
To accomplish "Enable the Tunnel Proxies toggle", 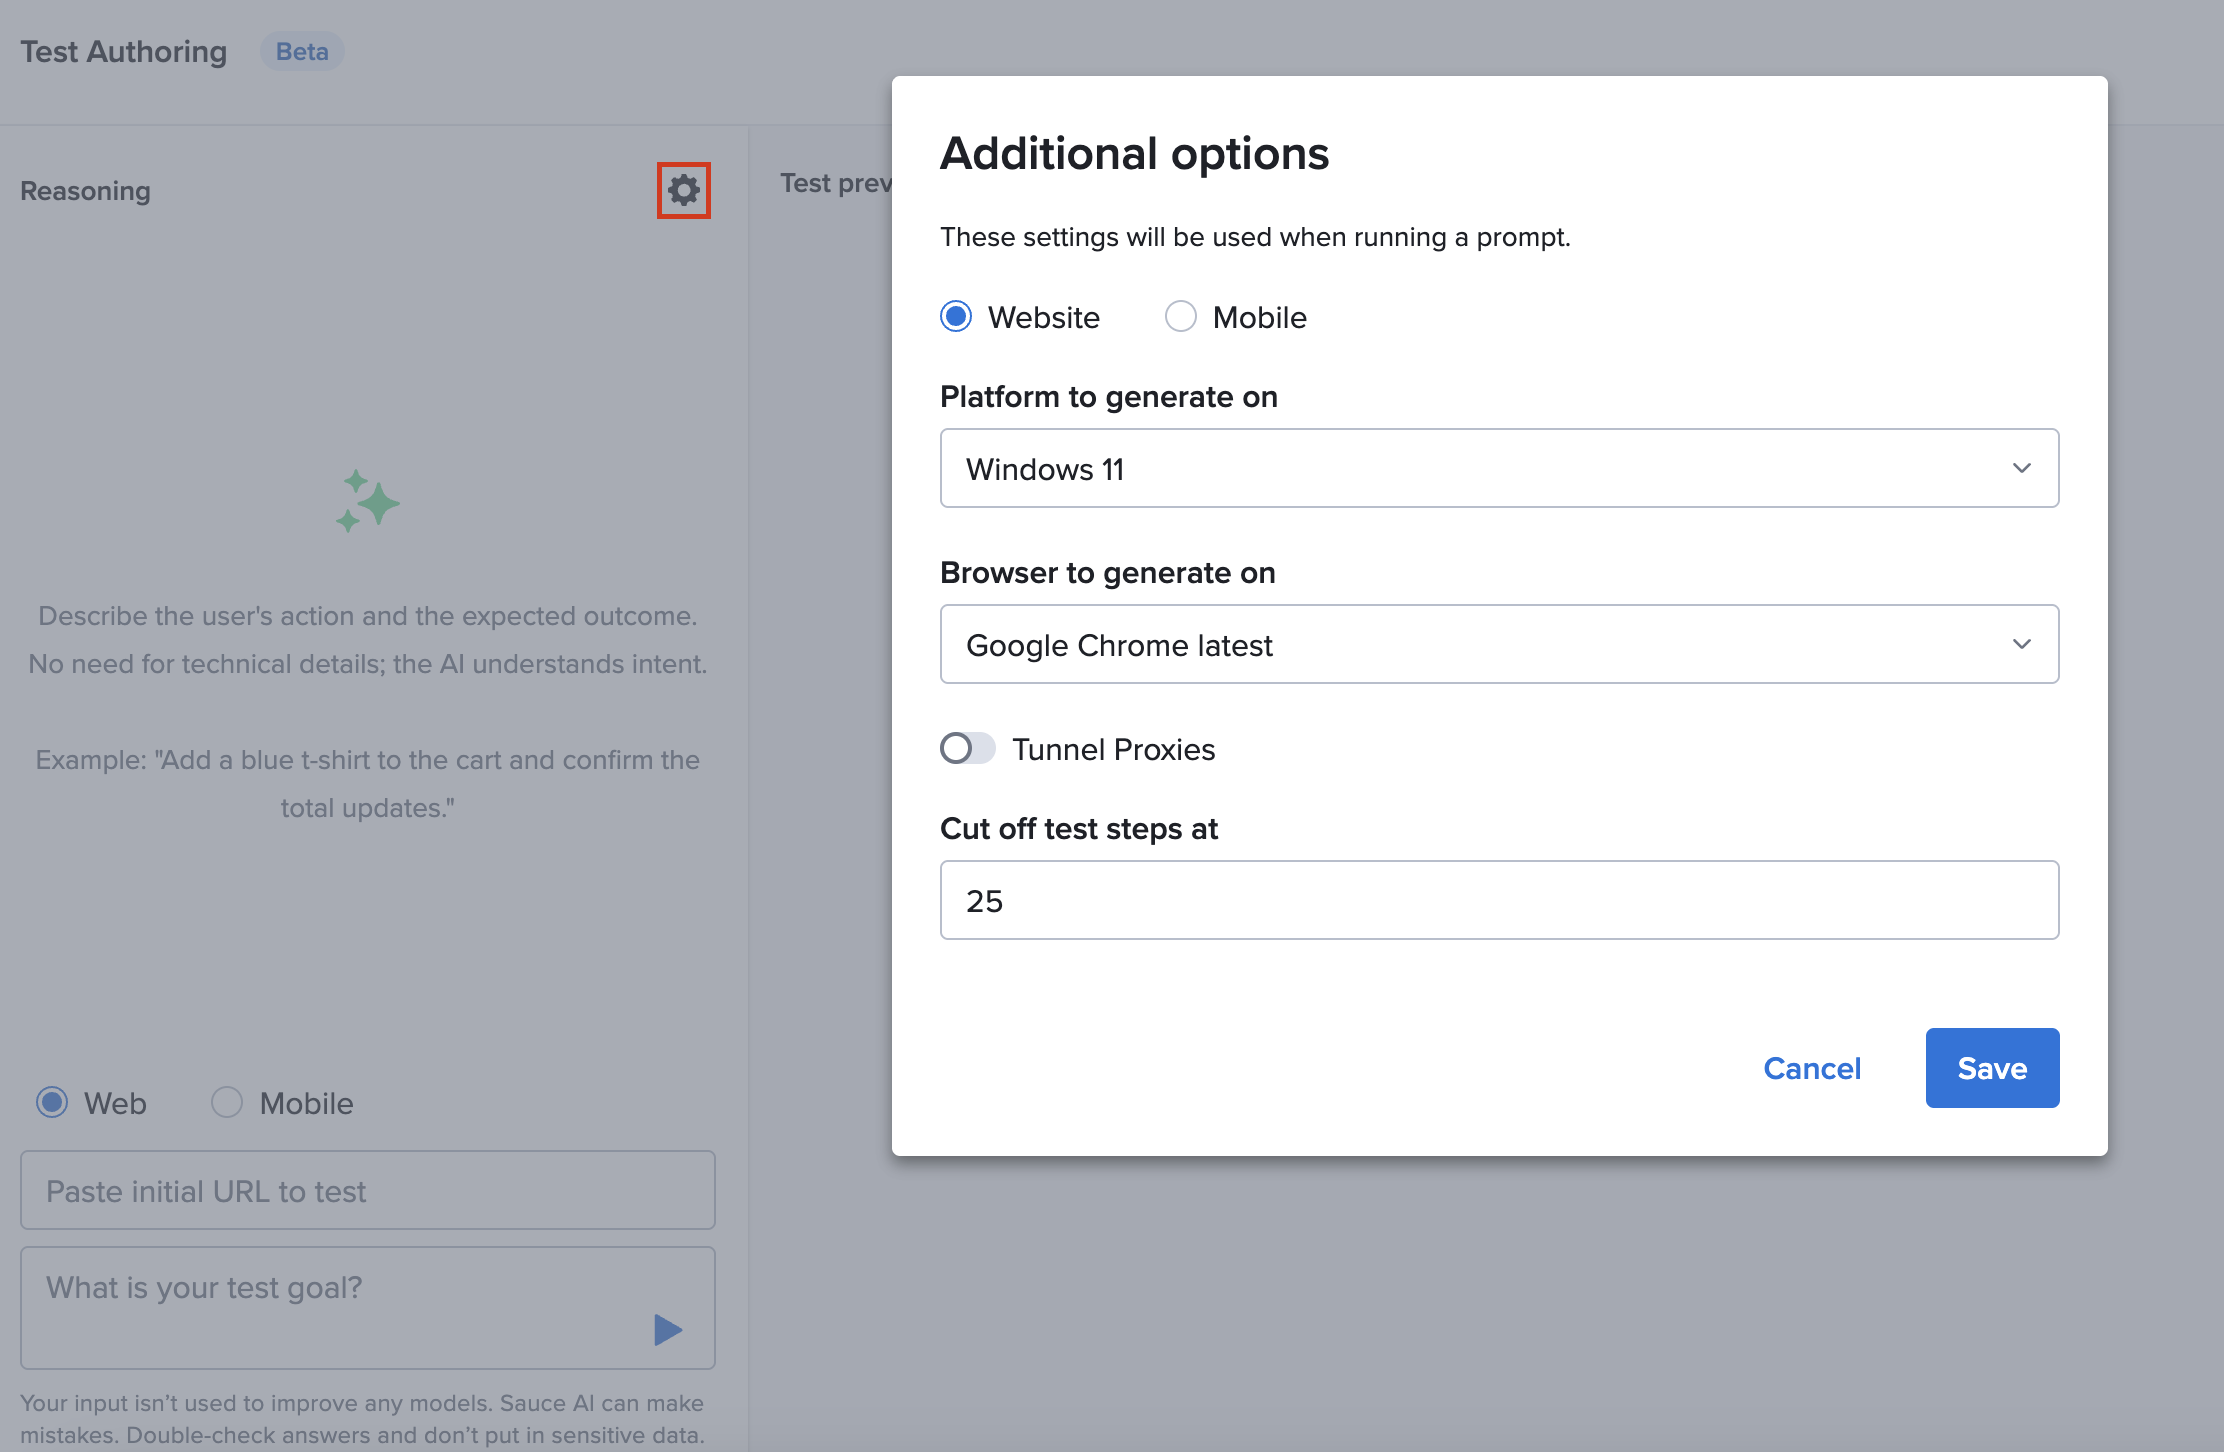I will (967, 748).
